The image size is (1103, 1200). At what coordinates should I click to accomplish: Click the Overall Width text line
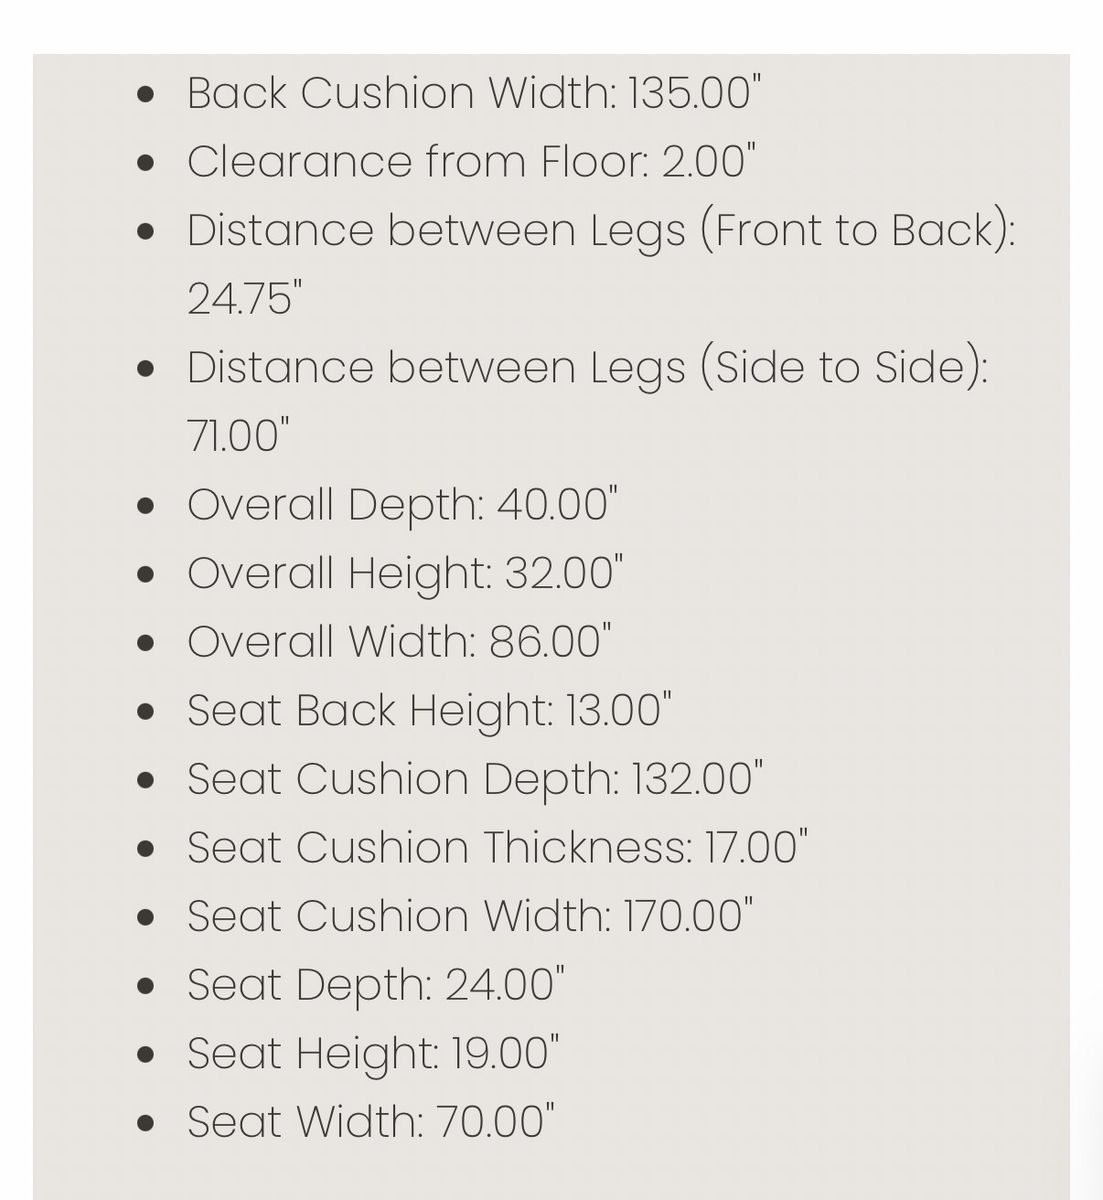tap(399, 642)
